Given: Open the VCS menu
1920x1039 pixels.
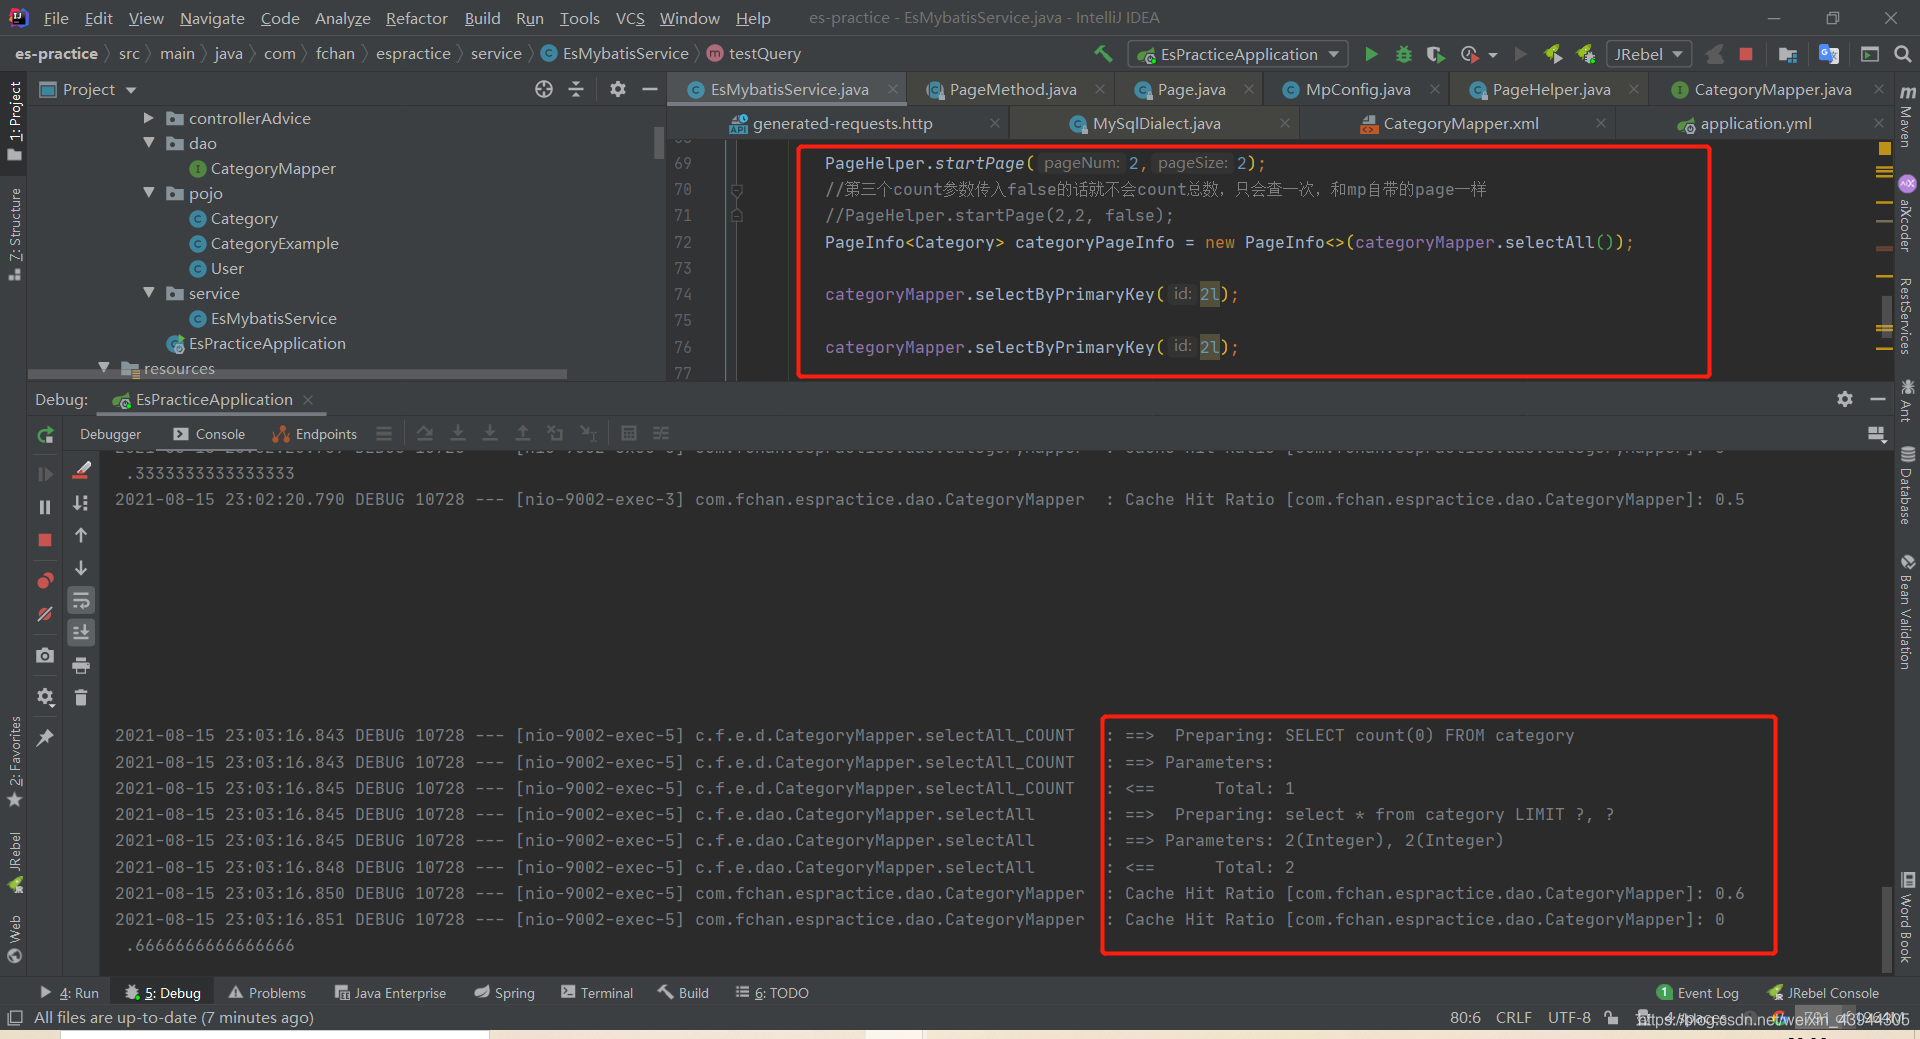Looking at the screenshot, I should click(630, 18).
